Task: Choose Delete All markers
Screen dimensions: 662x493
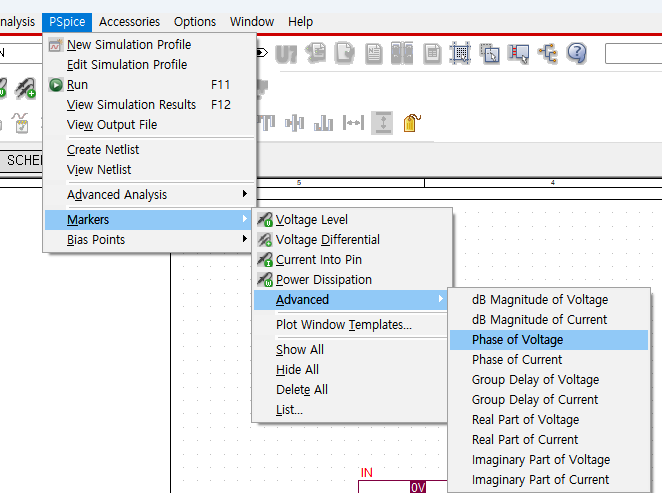Action: tap(350, 390)
